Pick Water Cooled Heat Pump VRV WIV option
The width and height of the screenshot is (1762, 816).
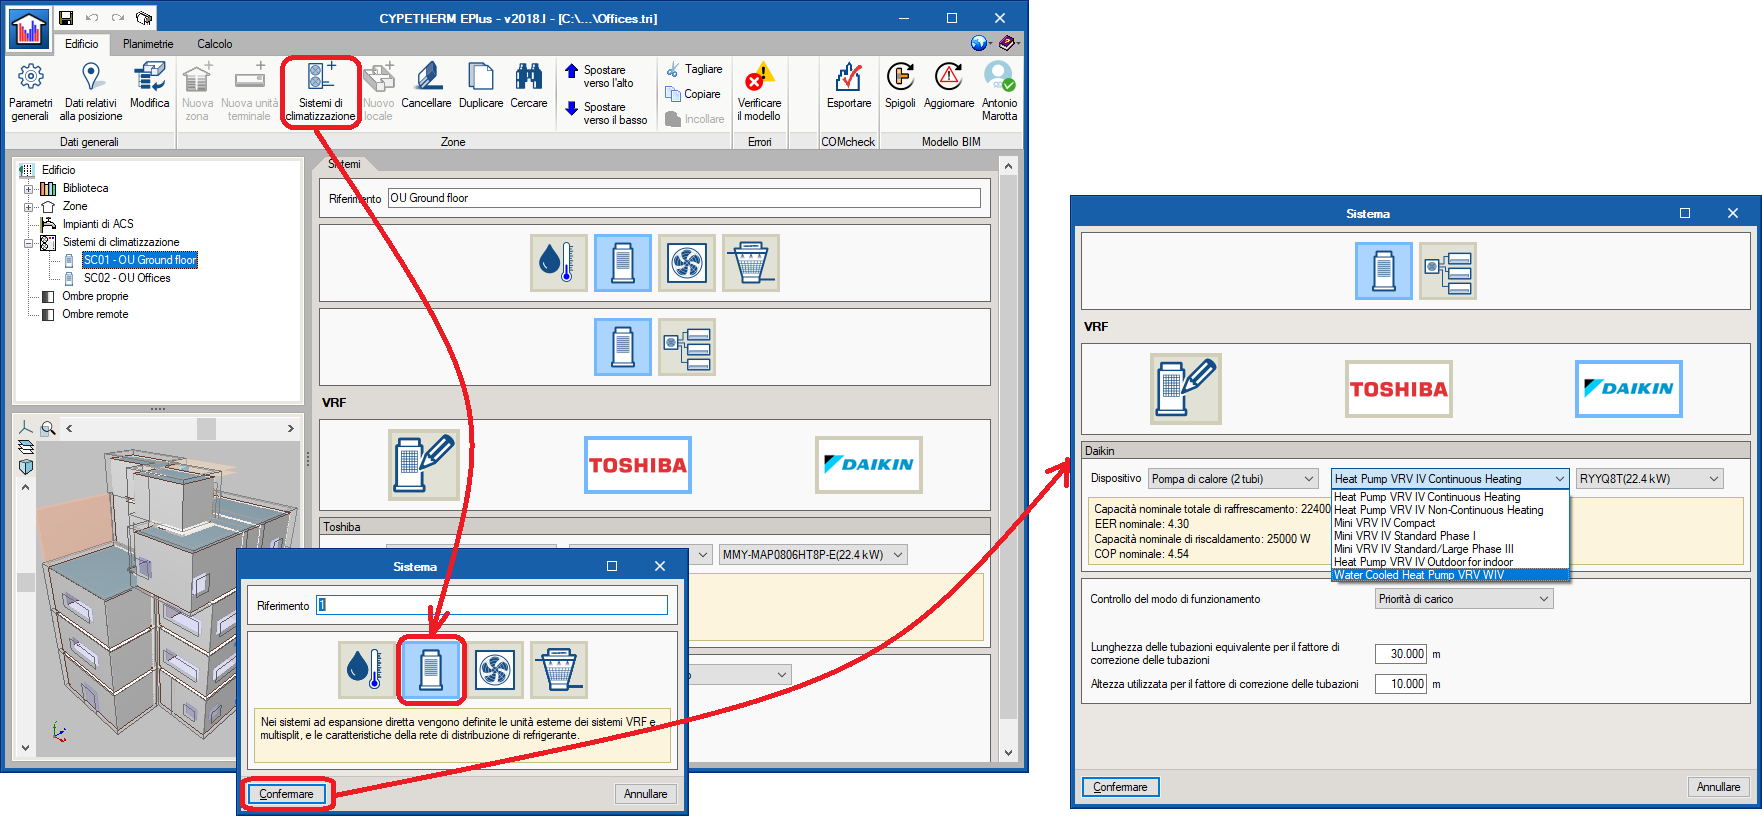1450,575
